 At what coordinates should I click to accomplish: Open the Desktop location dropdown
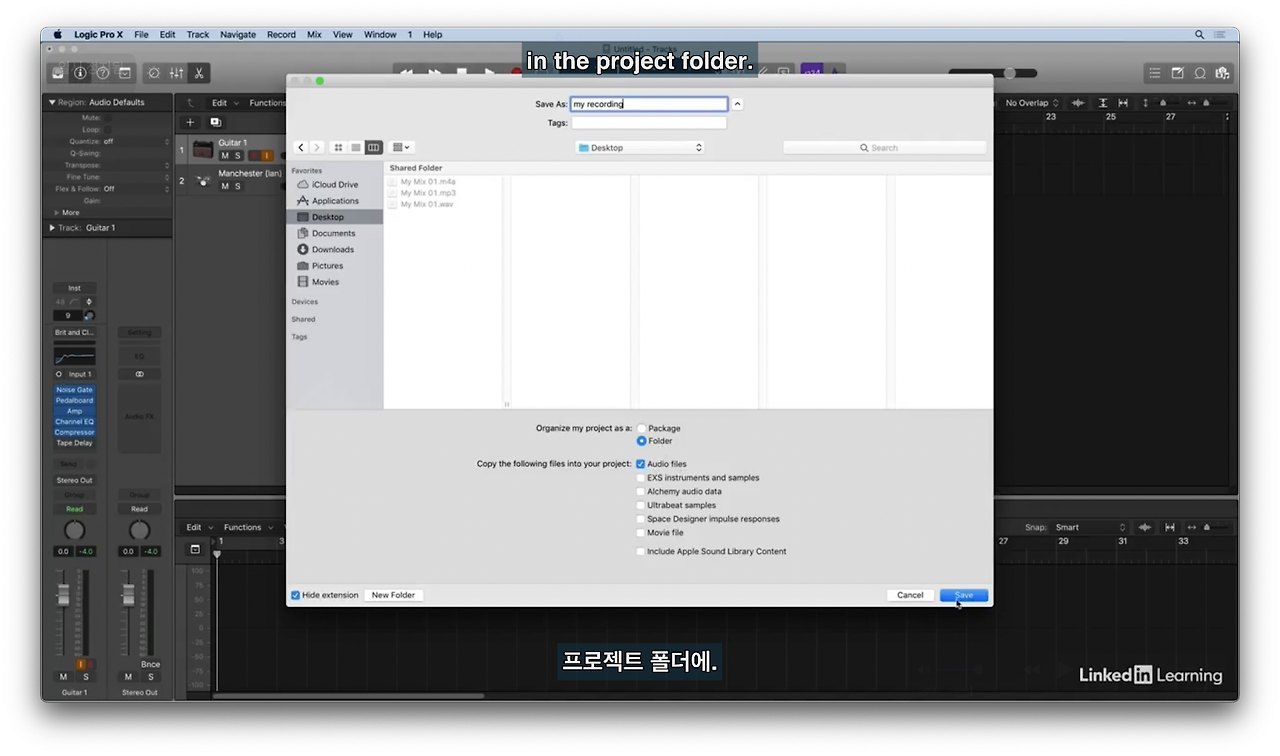[640, 147]
